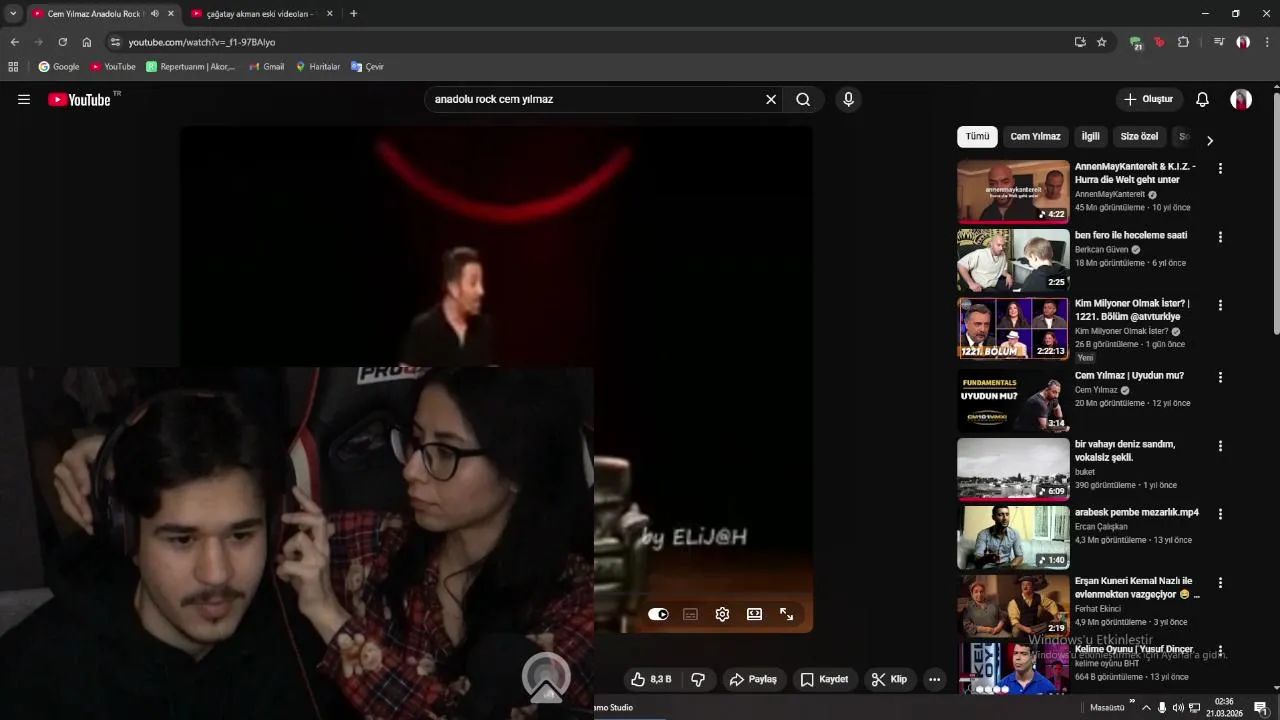Show more filter chips with right arrow

click(x=1209, y=140)
